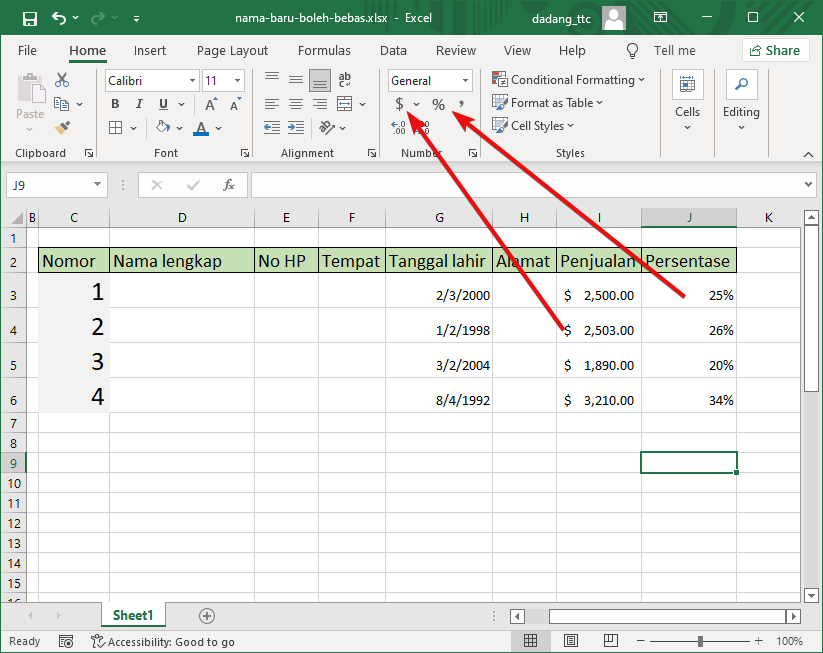Open the General number format dropdown

pos(464,80)
